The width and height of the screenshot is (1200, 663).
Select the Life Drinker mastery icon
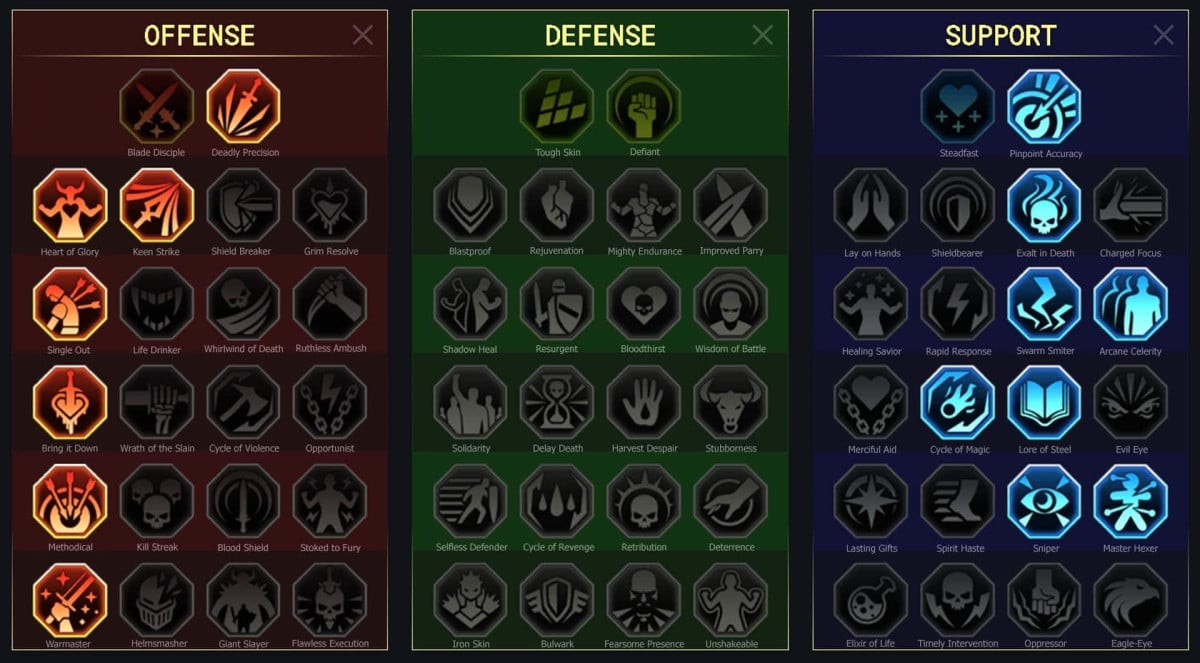click(x=157, y=304)
